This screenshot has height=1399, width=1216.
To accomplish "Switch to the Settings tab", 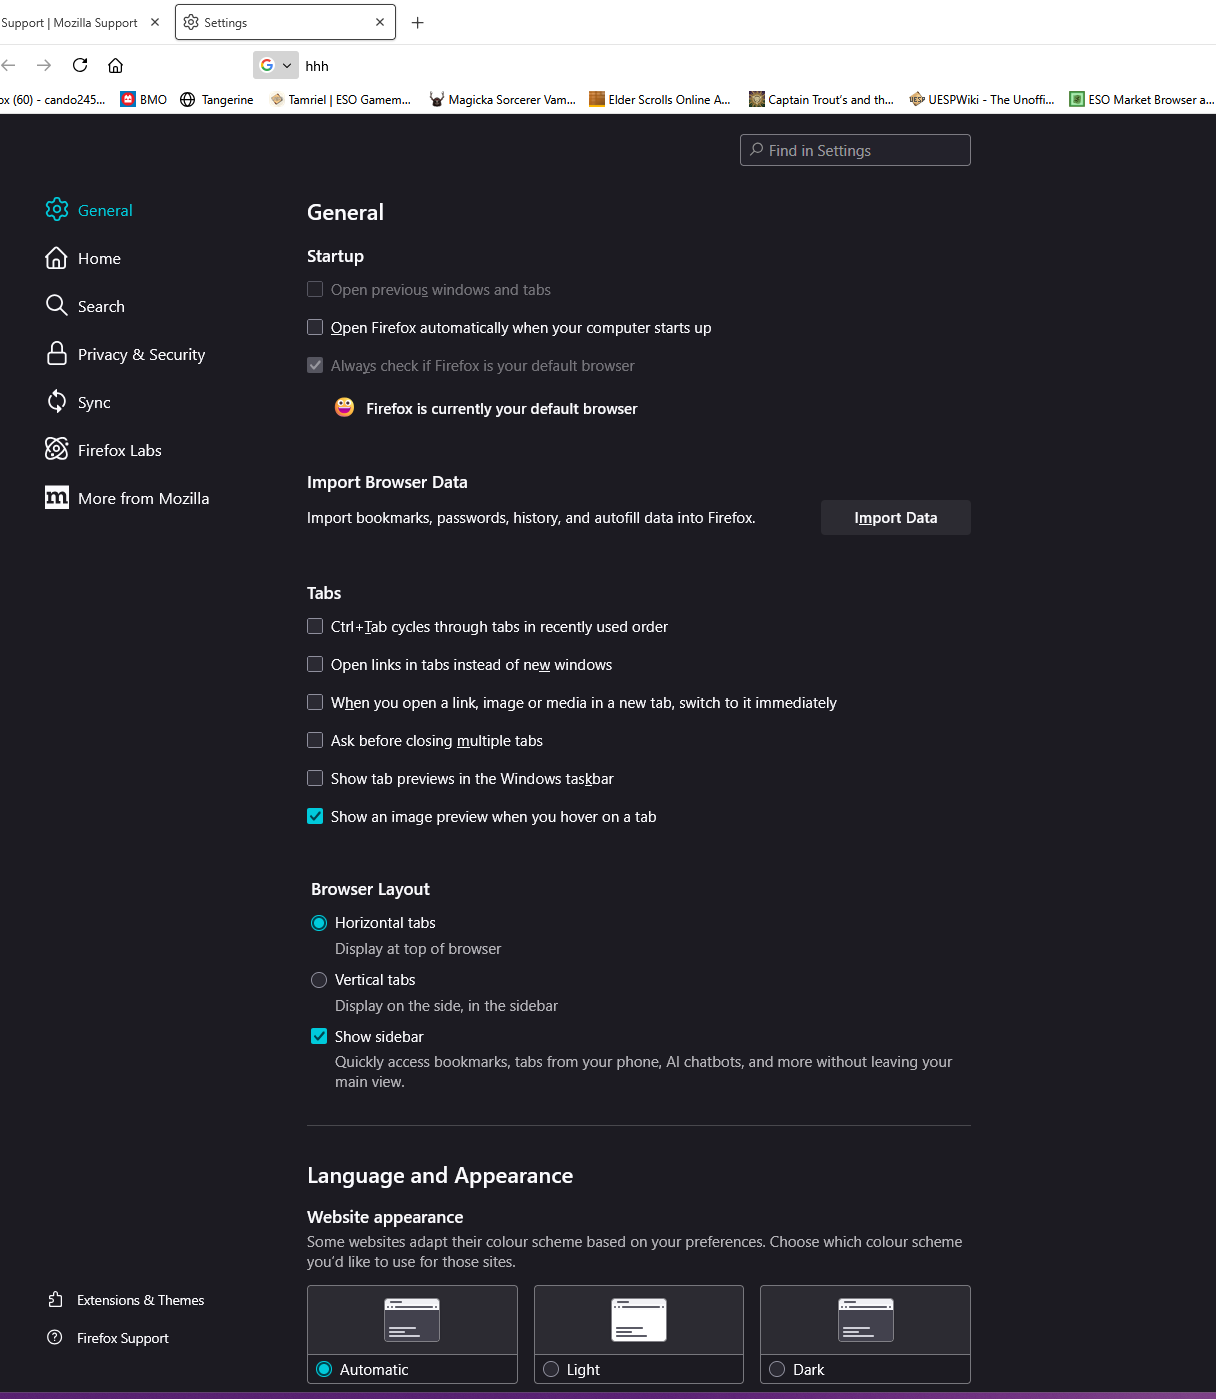I will (285, 22).
